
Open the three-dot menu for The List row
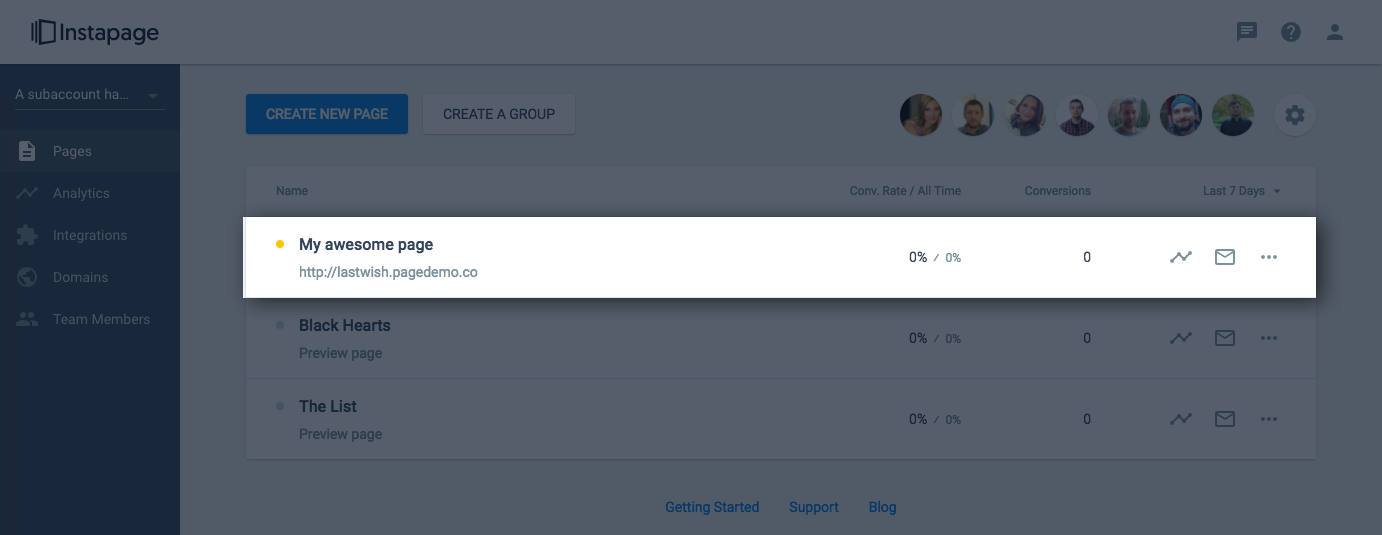coord(1269,419)
